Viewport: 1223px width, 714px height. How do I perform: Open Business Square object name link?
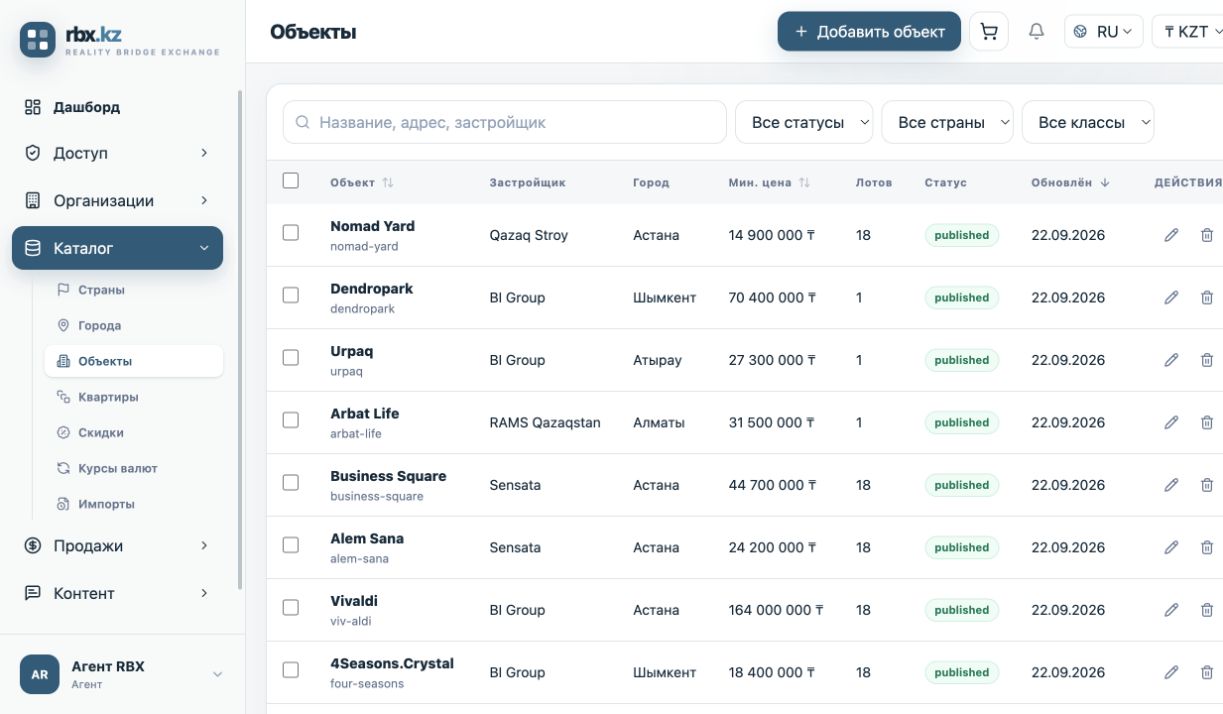388,476
